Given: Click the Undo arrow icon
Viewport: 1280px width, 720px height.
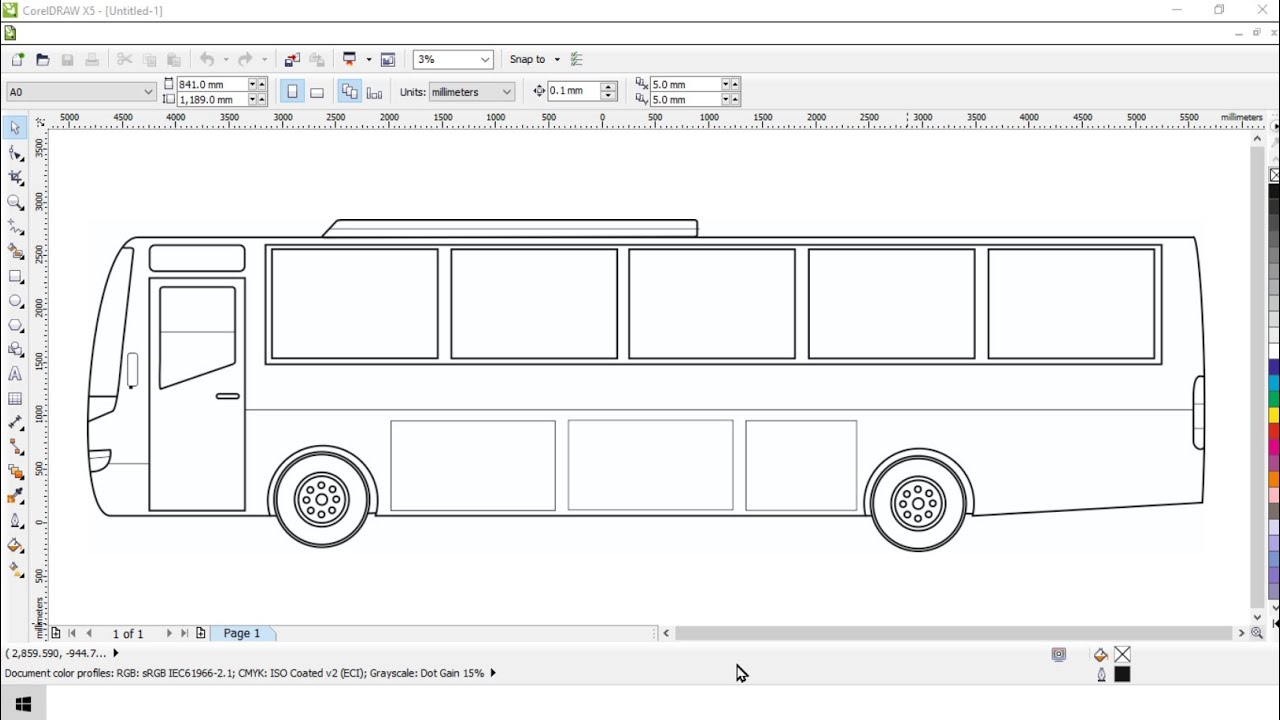Looking at the screenshot, I should click(x=207, y=60).
